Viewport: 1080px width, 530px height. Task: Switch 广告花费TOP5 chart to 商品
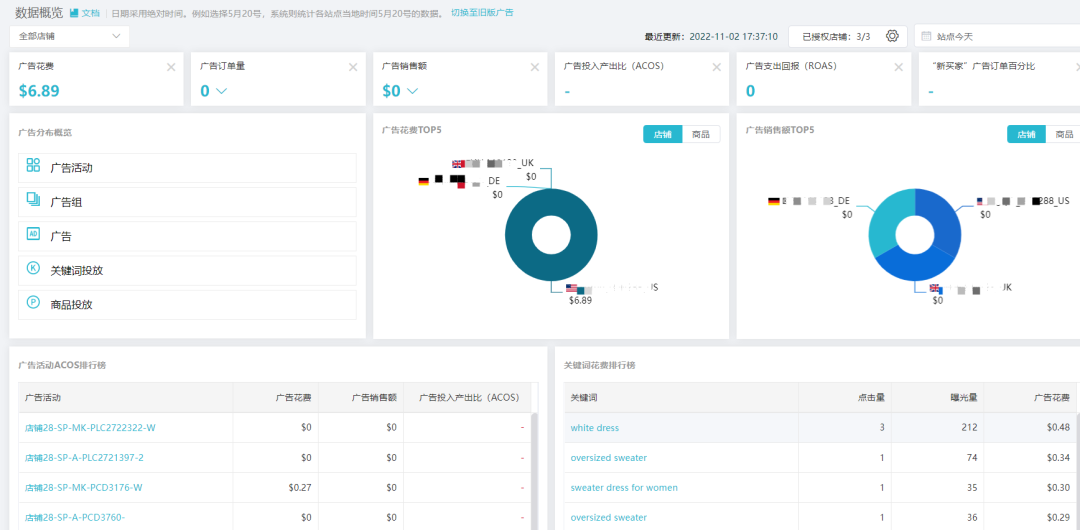701,134
